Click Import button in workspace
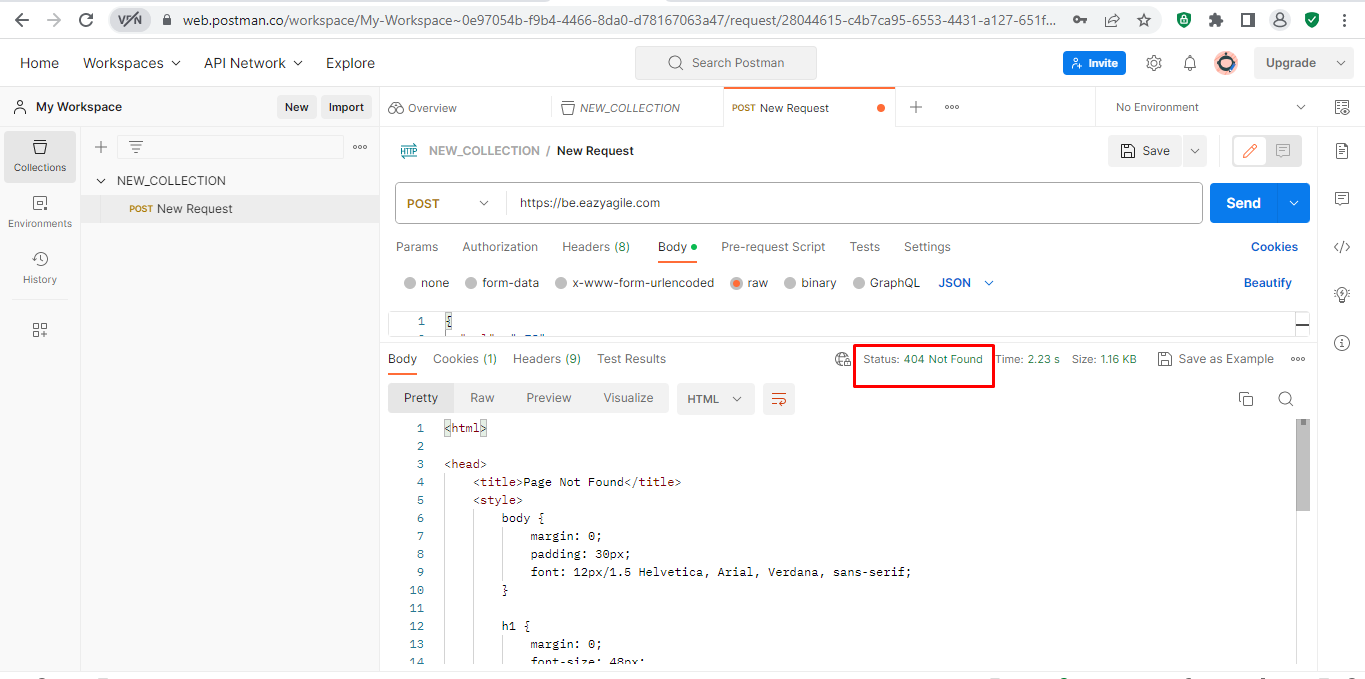Image resolution: width=1365 pixels, height=679 pixels. [346, 107]
